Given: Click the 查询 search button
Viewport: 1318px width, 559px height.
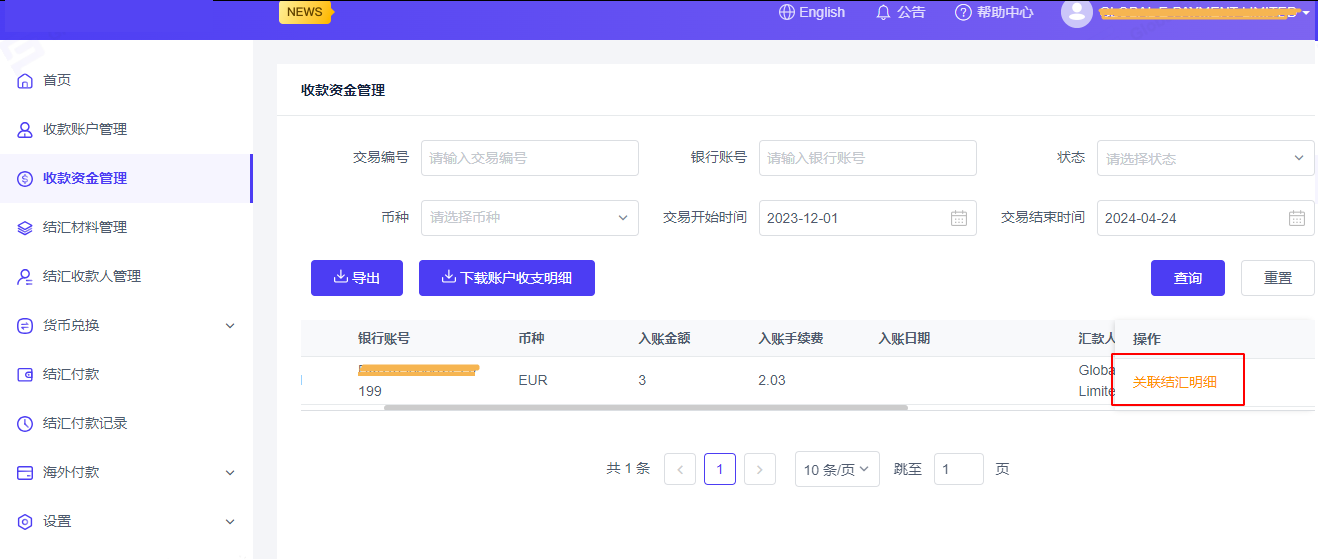Looking at the screenshot, I should click(1187, 278).
